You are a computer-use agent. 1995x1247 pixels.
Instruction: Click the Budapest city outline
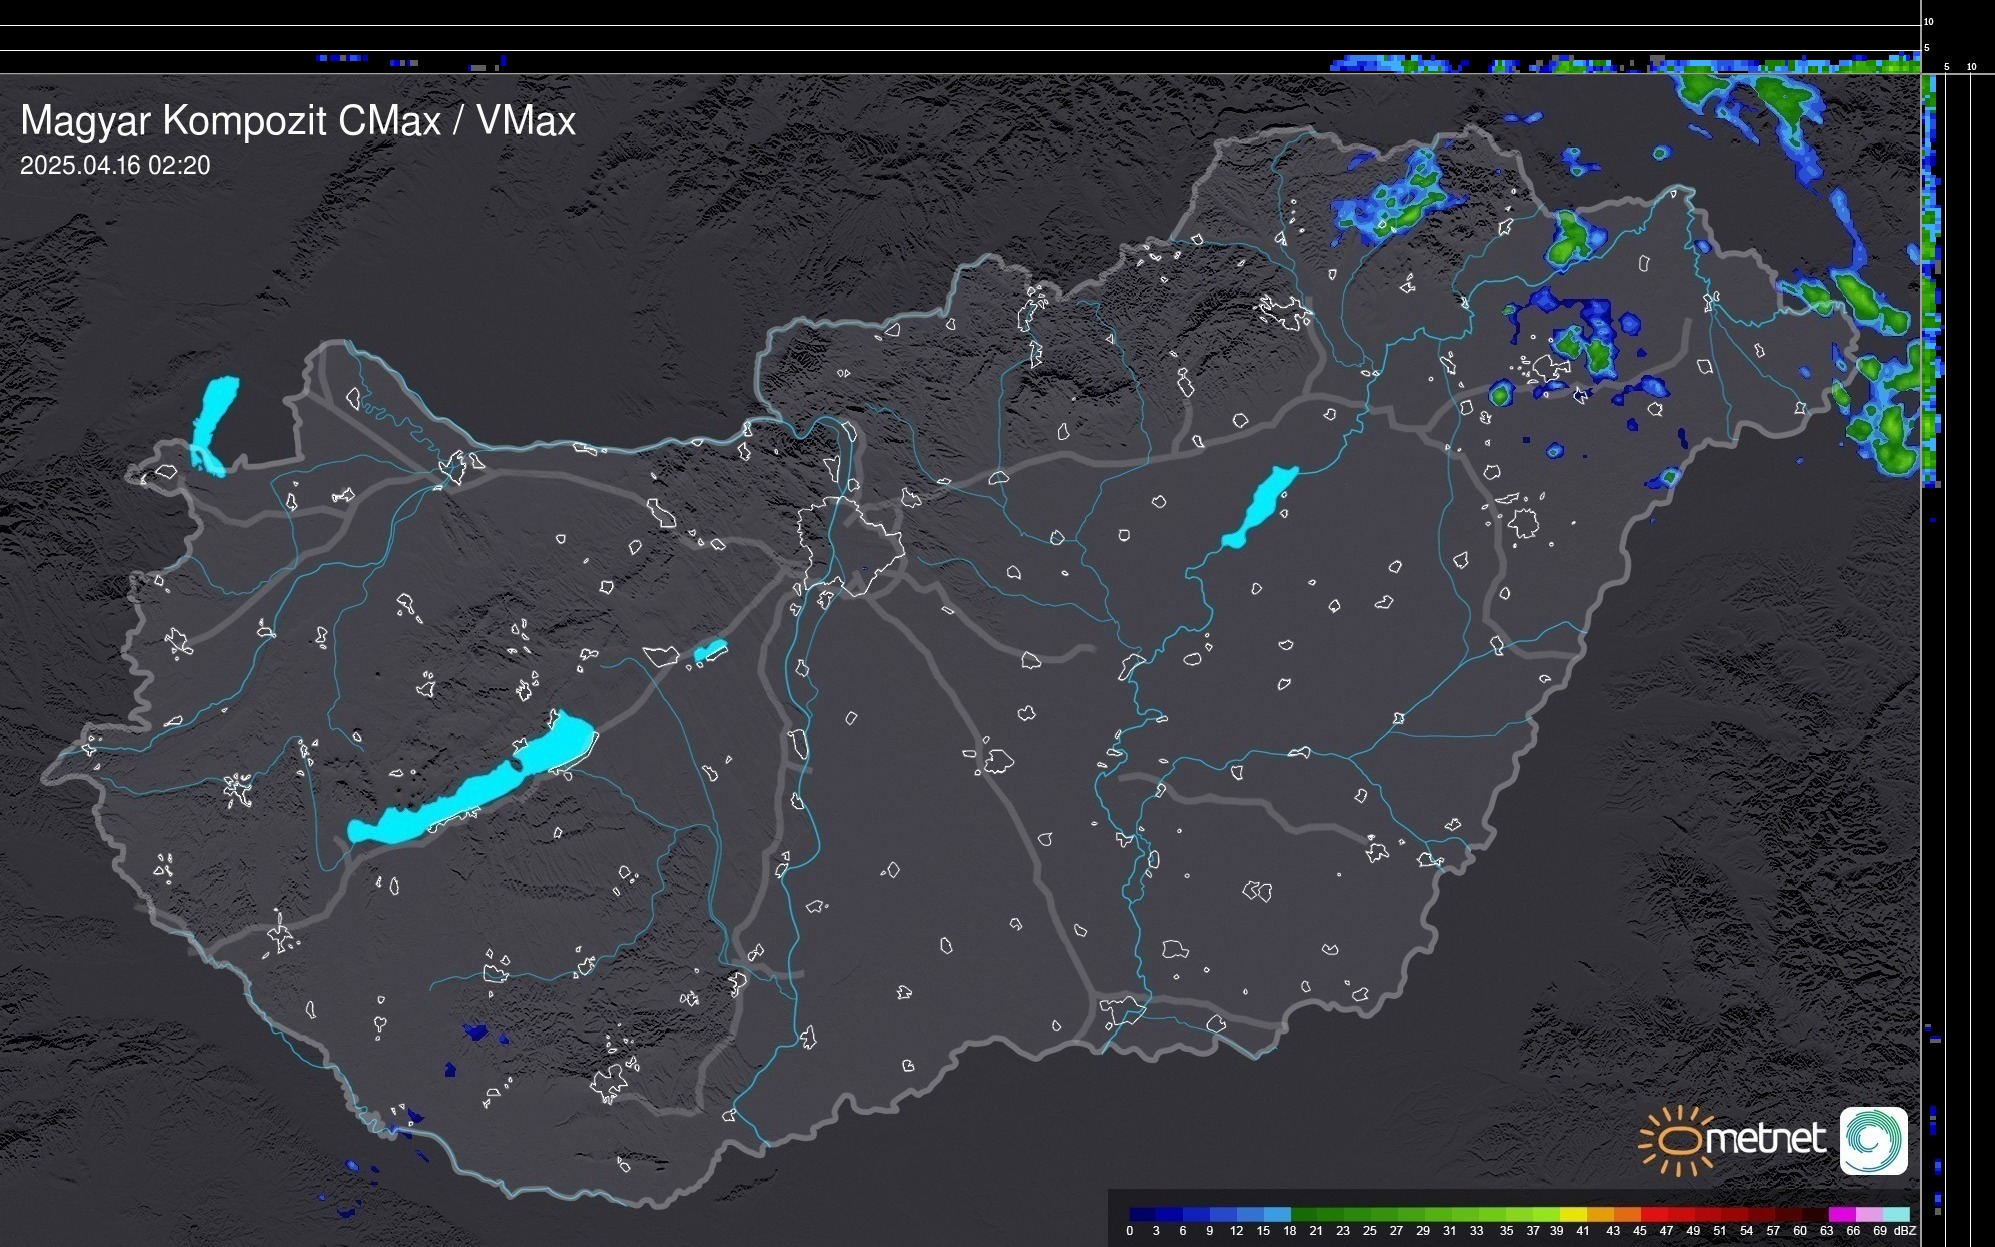[850, 545]
